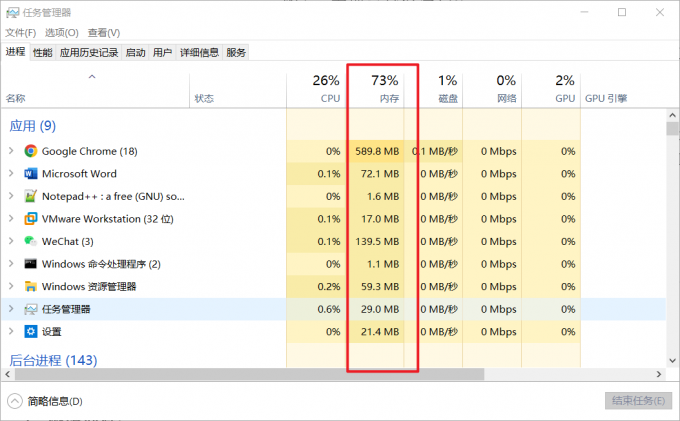Click the Microsoft Word process icon
Screen dimensions: 680x421
point(31,174)
